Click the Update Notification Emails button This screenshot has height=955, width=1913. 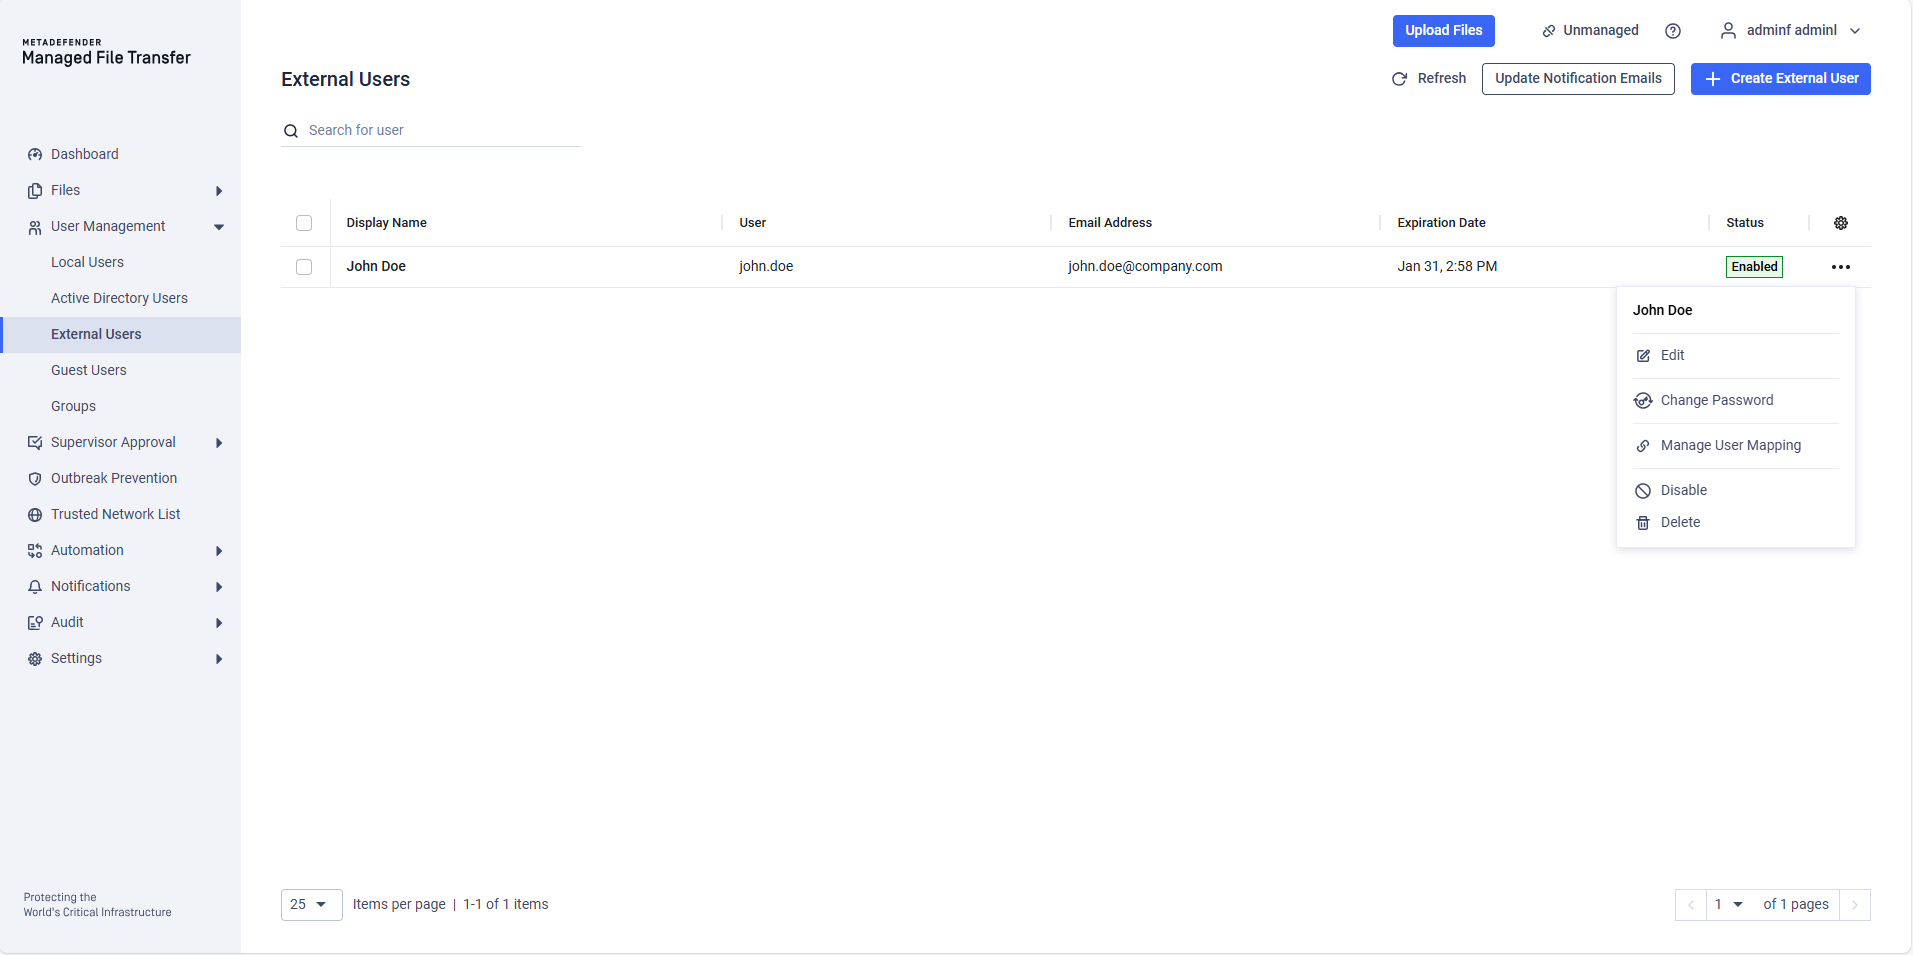1577,79
